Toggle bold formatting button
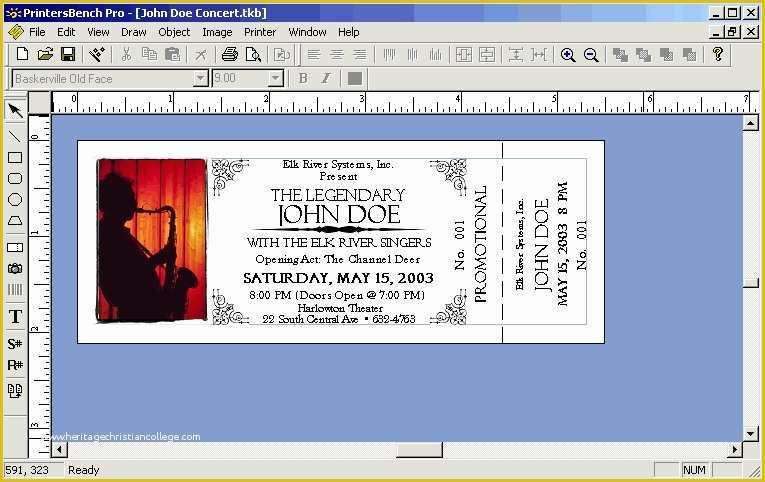Image resolution: width=765 pixels, height=482 pixels. pos(303,78)
